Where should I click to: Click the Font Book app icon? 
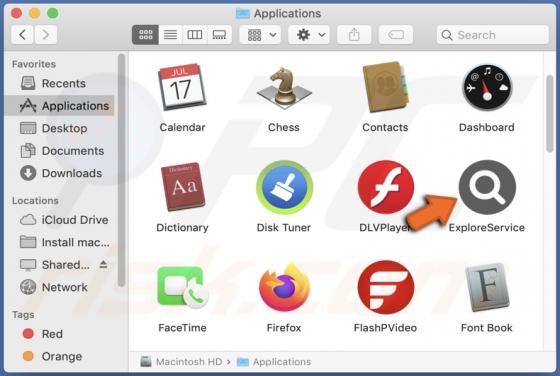[x=487, y=287]
